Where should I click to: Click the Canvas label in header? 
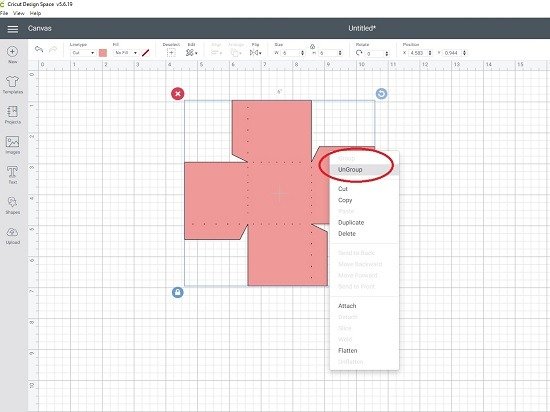pos(40,28)
